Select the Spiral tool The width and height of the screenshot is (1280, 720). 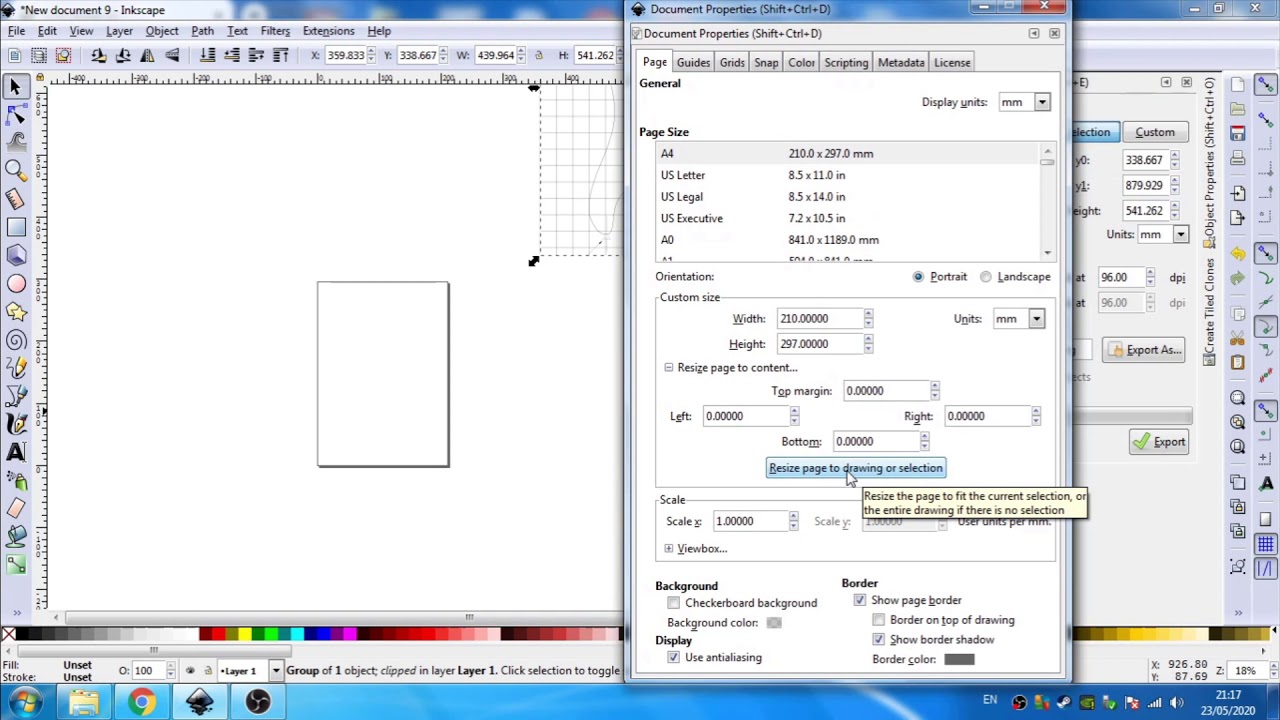(x=15, y=340)
